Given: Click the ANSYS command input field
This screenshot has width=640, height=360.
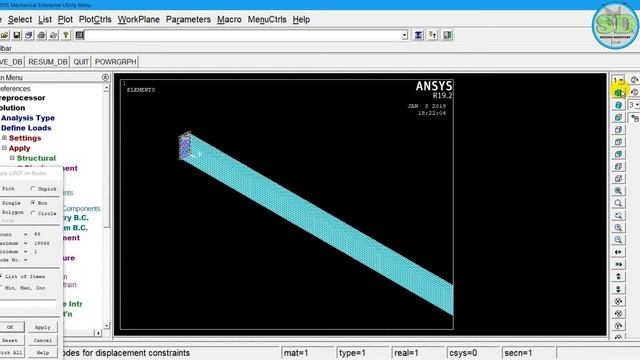Looking at the screenshot, I should (243, 35).
